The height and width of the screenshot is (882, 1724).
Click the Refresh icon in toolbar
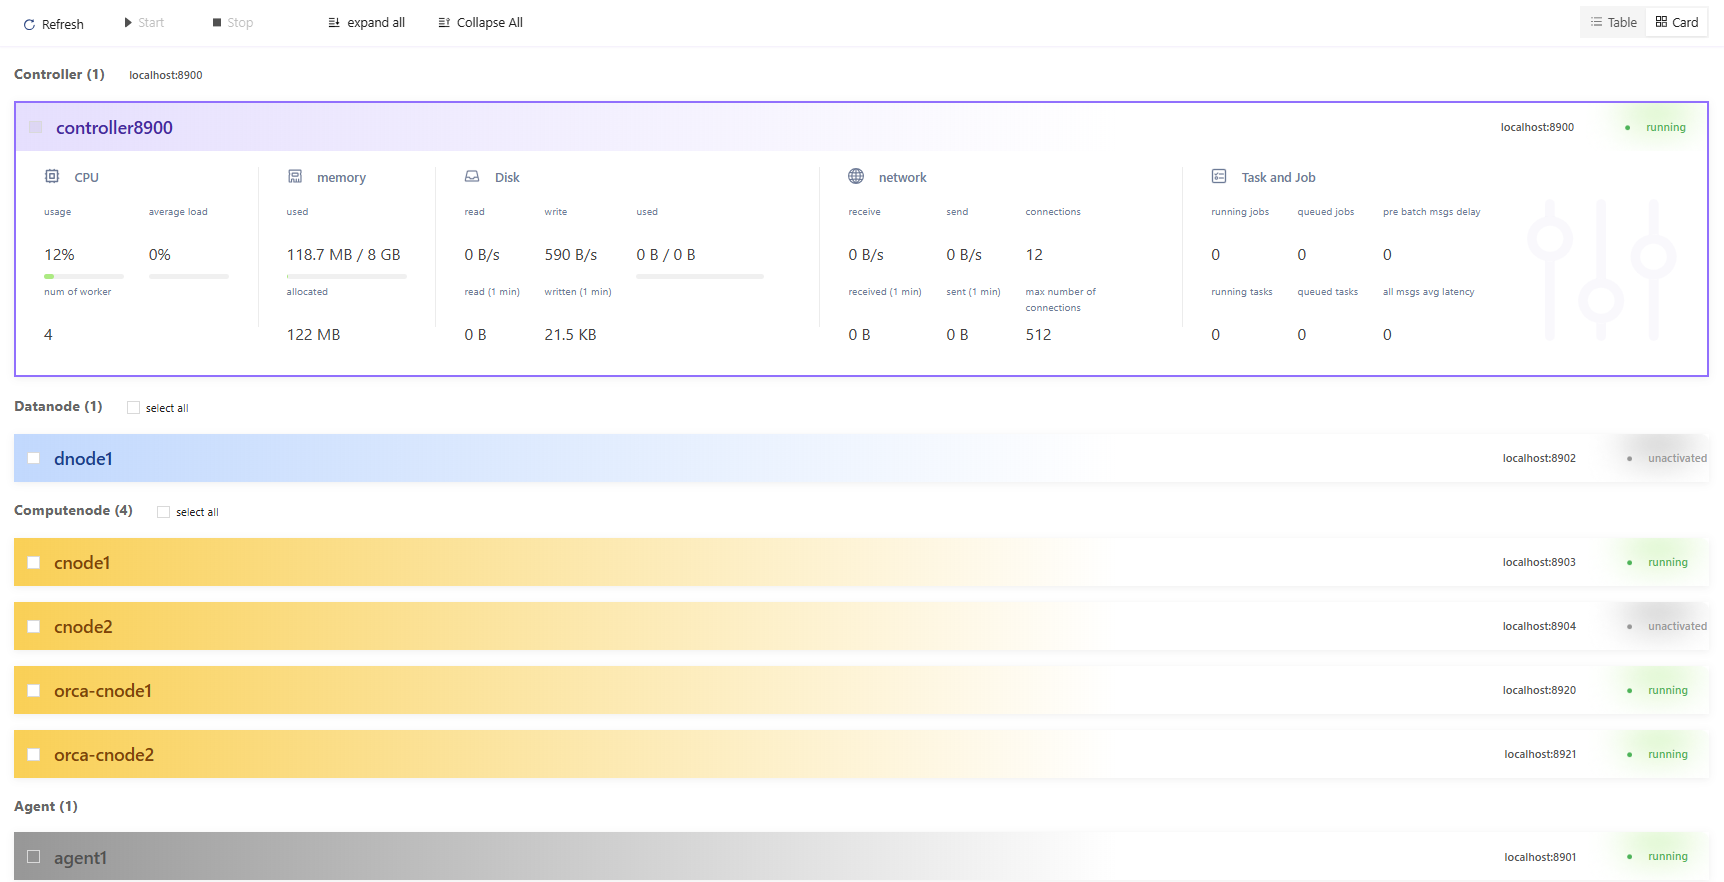click(x=29, y=25)
